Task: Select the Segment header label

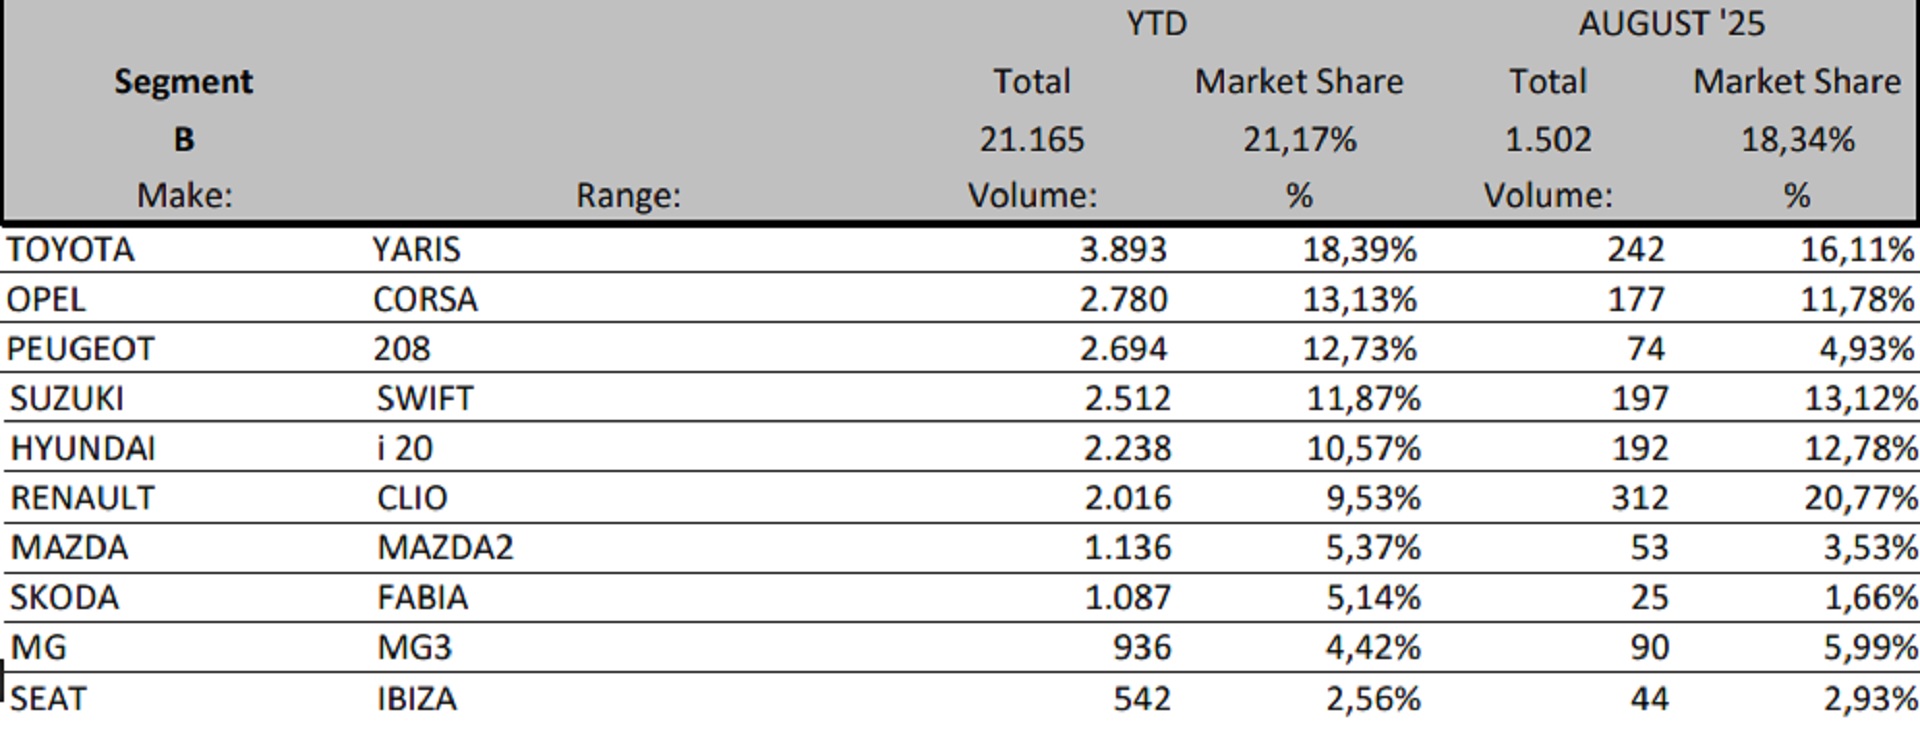Action: tap(183, 81)
